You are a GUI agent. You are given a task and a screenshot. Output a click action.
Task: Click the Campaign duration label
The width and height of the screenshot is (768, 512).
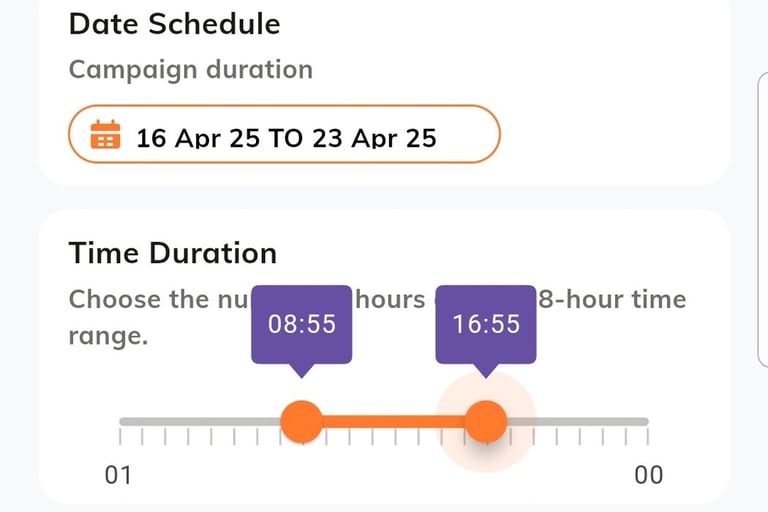(190, 70)
